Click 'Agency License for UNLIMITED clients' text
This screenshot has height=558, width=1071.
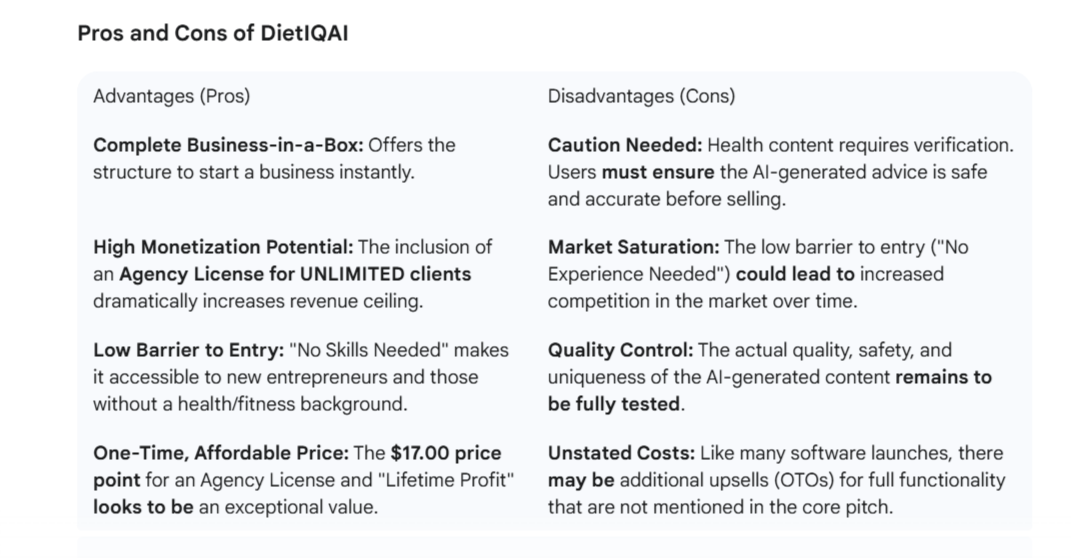(295, 274)
